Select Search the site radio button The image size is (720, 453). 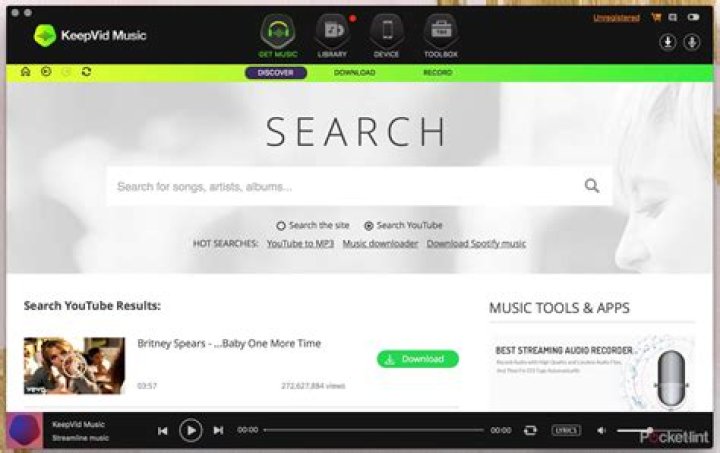click(x=281, y=226)
